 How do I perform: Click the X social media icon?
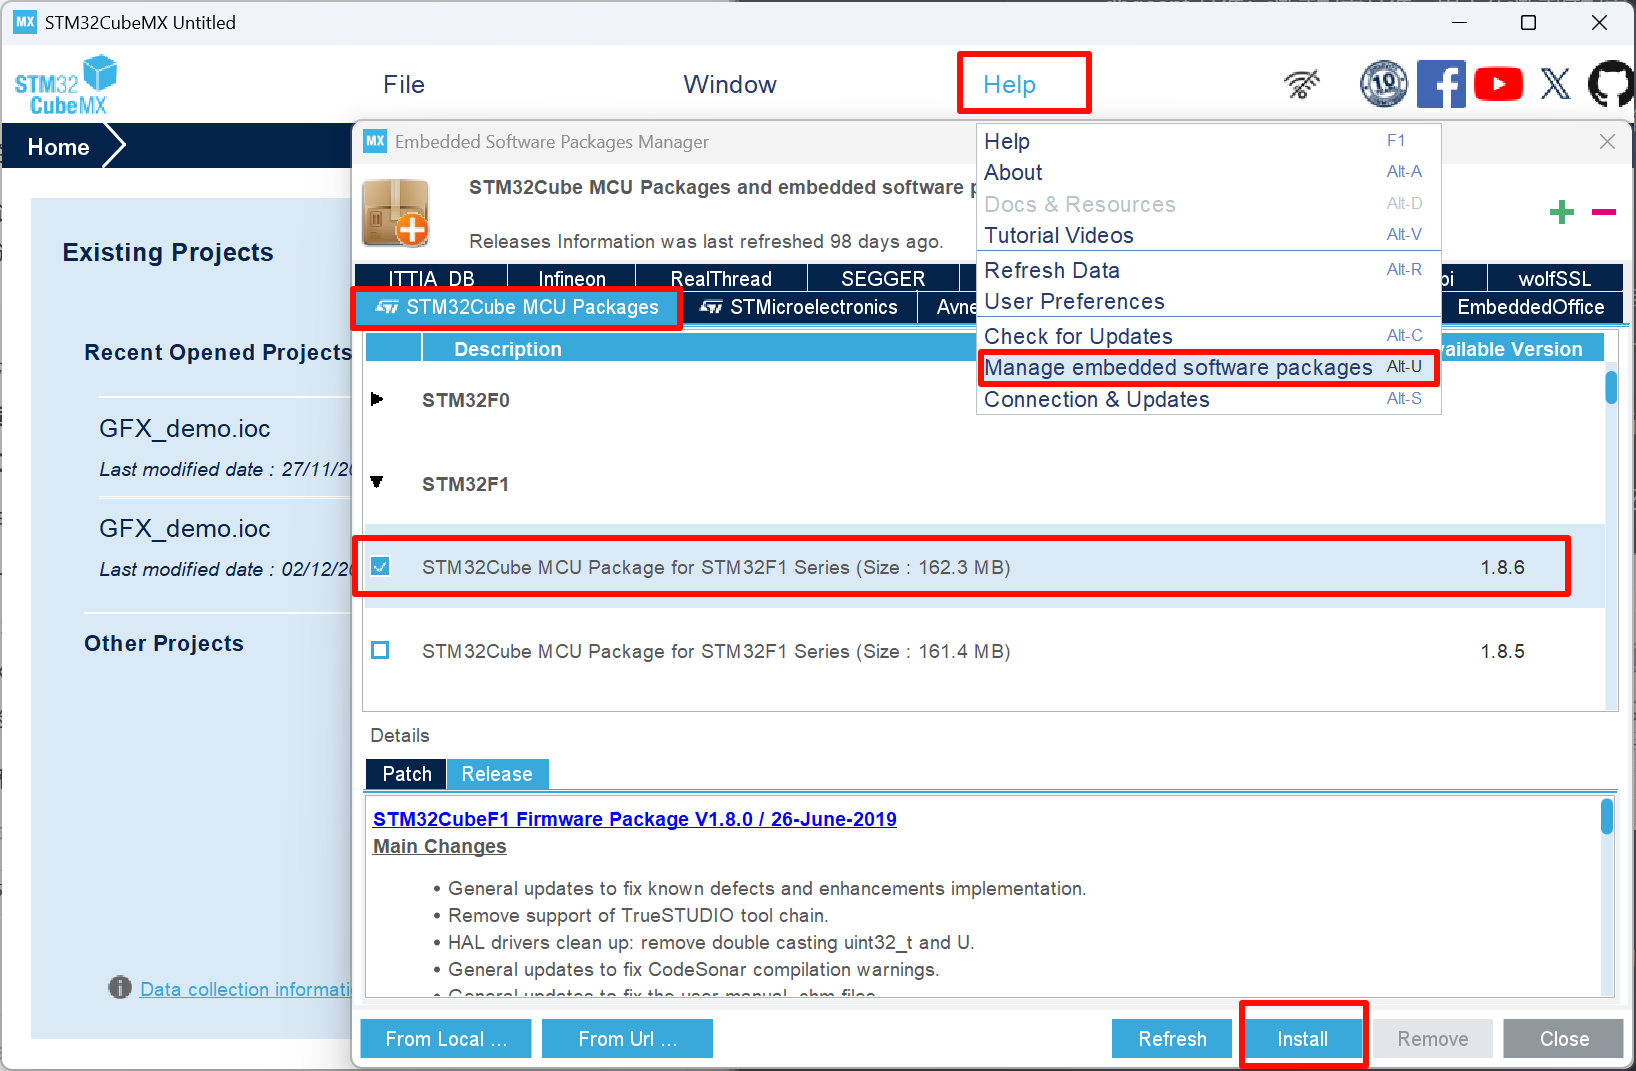pos(1555,84)
